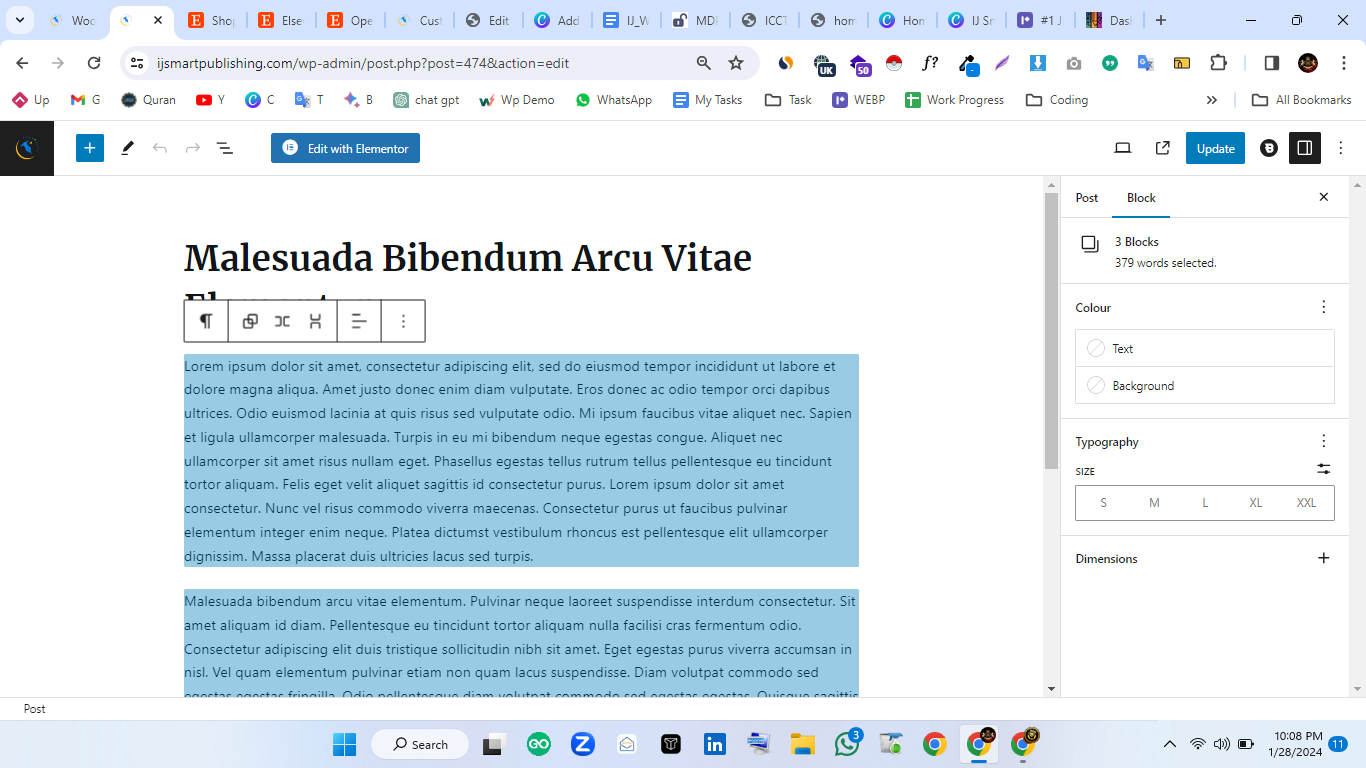
Task: Arrange selected blocks in a stack
Action: [315, 321]
